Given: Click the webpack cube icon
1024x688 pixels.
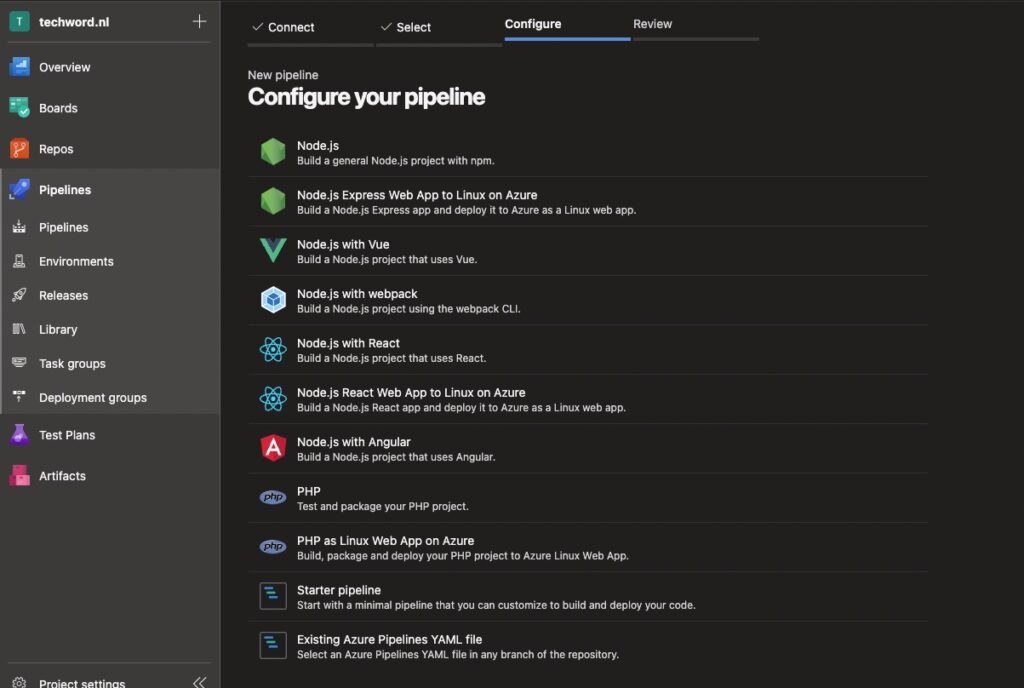Looking at the screenshot, I should (x=273, y=300).
